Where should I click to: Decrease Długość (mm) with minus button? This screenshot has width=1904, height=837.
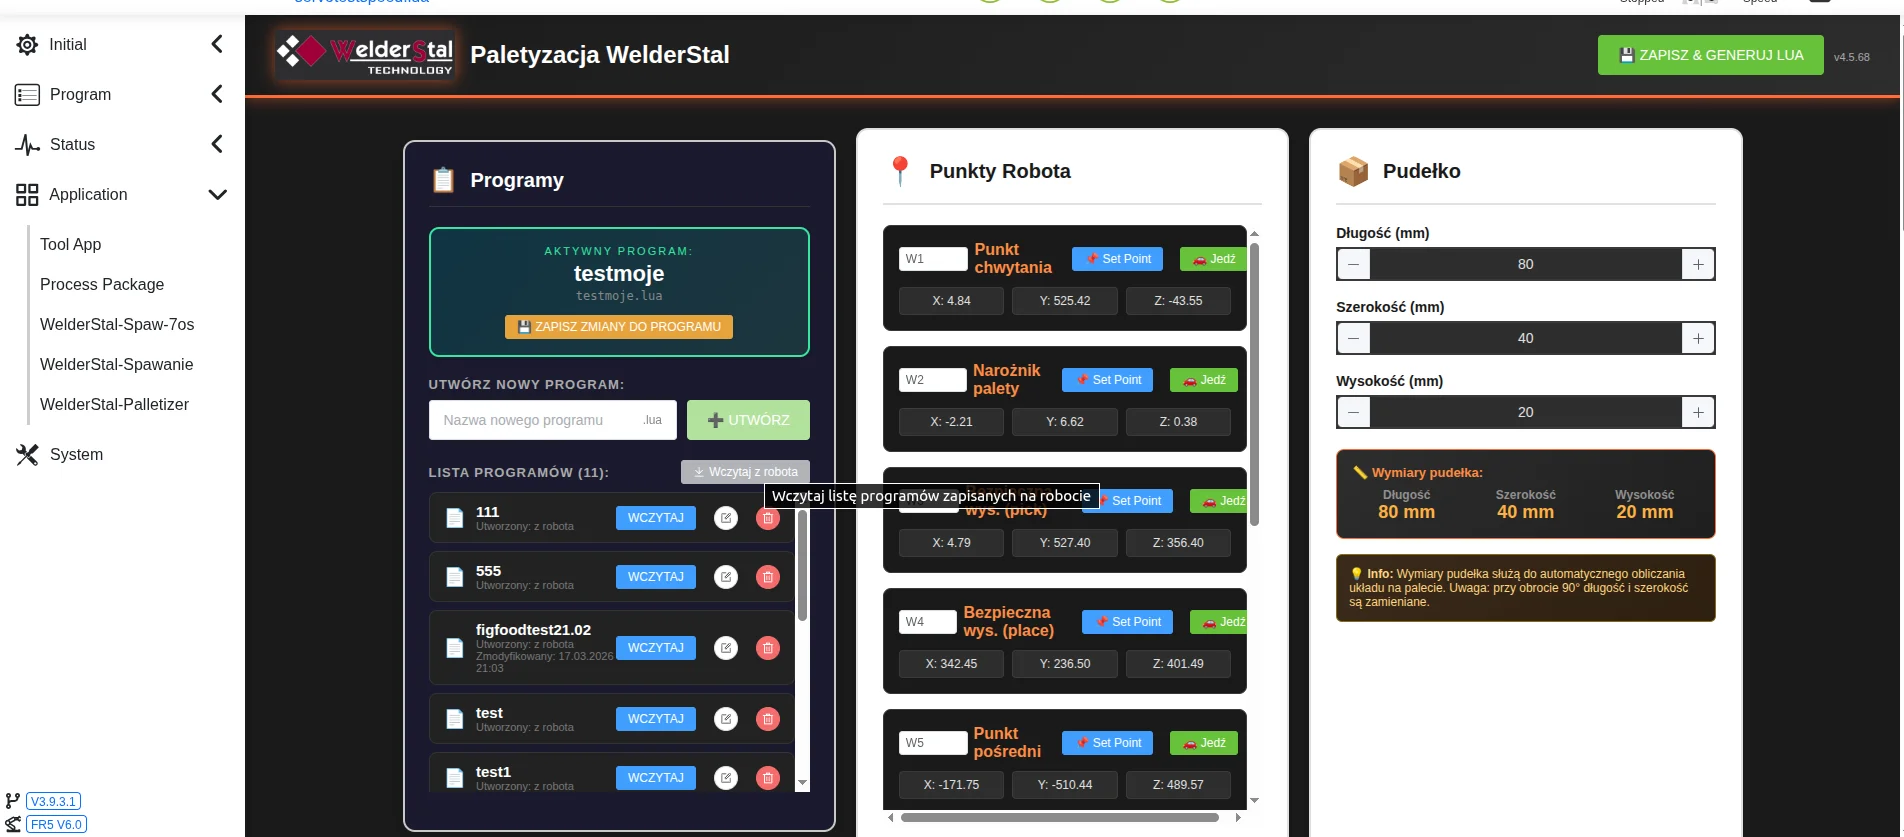click(1354, 264)
